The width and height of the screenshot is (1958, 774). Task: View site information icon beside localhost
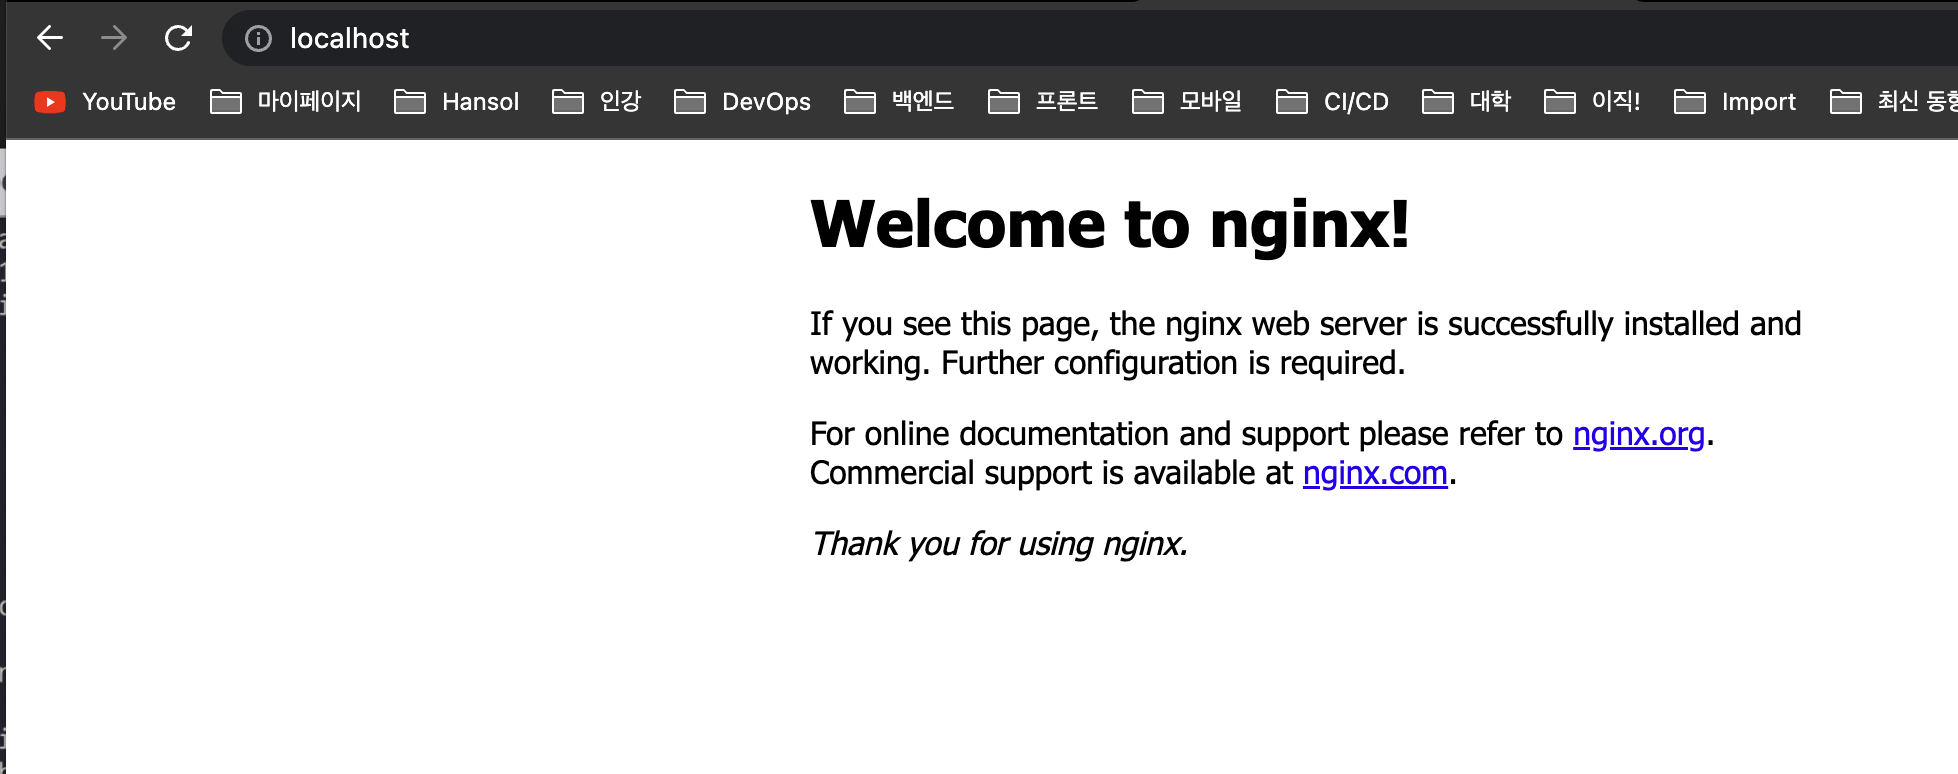(258, 38)
